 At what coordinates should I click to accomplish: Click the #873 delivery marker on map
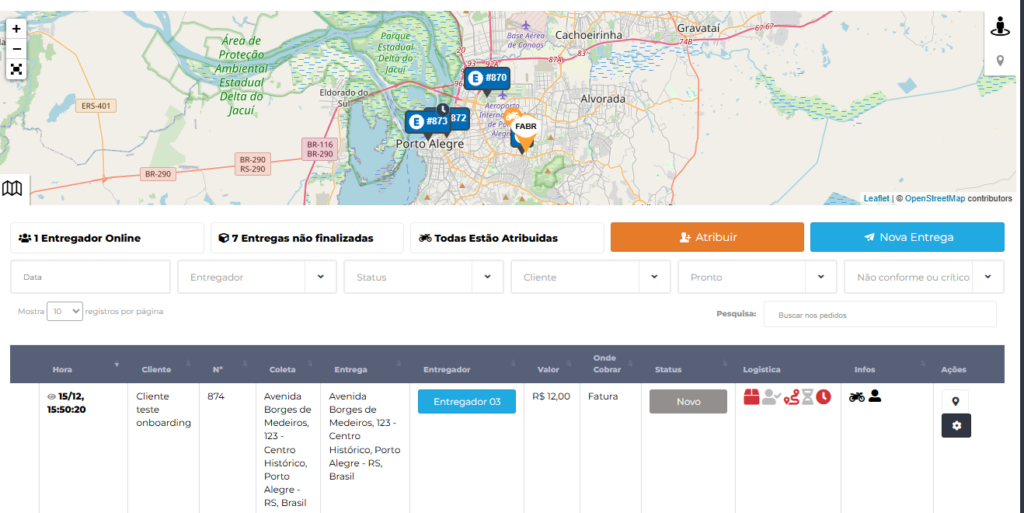(x=427, y=122)
